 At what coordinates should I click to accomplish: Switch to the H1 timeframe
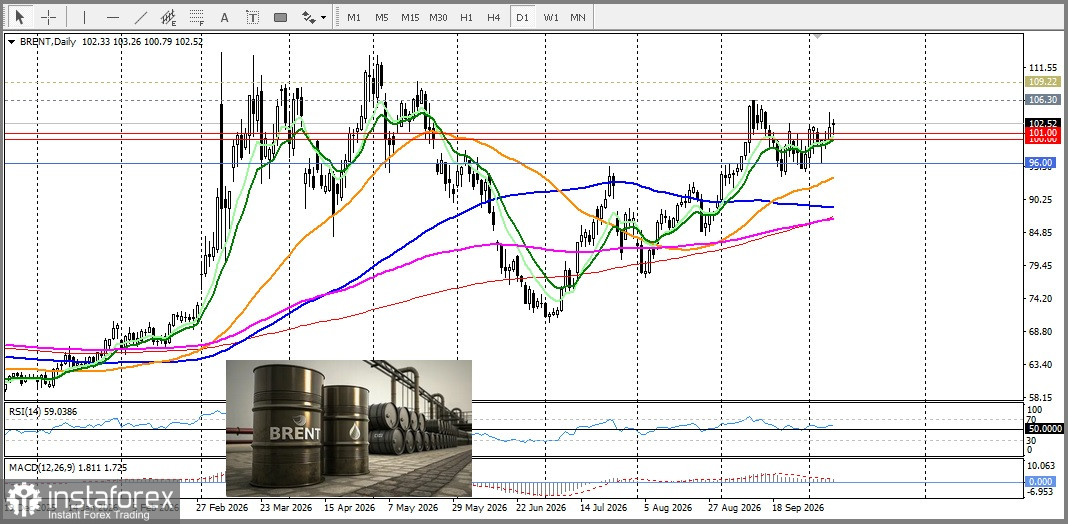466,17
